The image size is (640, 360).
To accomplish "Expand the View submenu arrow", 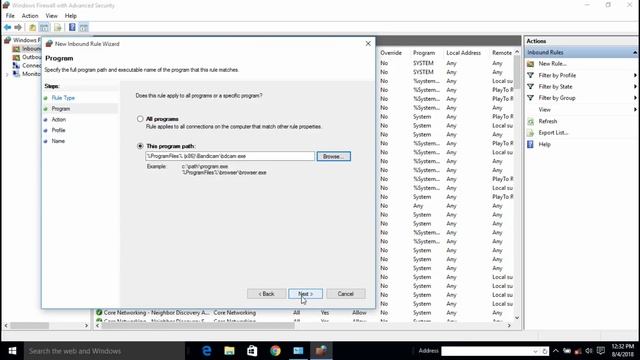I will coord(635,109).
